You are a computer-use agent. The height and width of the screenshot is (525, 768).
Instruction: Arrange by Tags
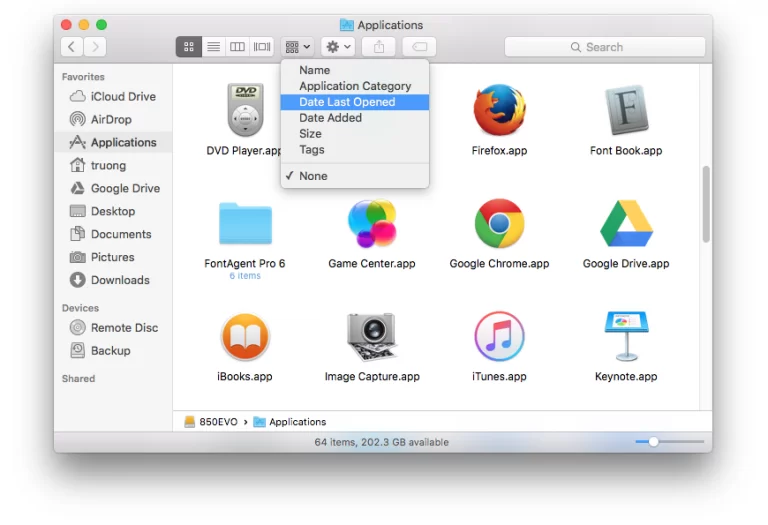pyautogui.click(x=355, y=150)
